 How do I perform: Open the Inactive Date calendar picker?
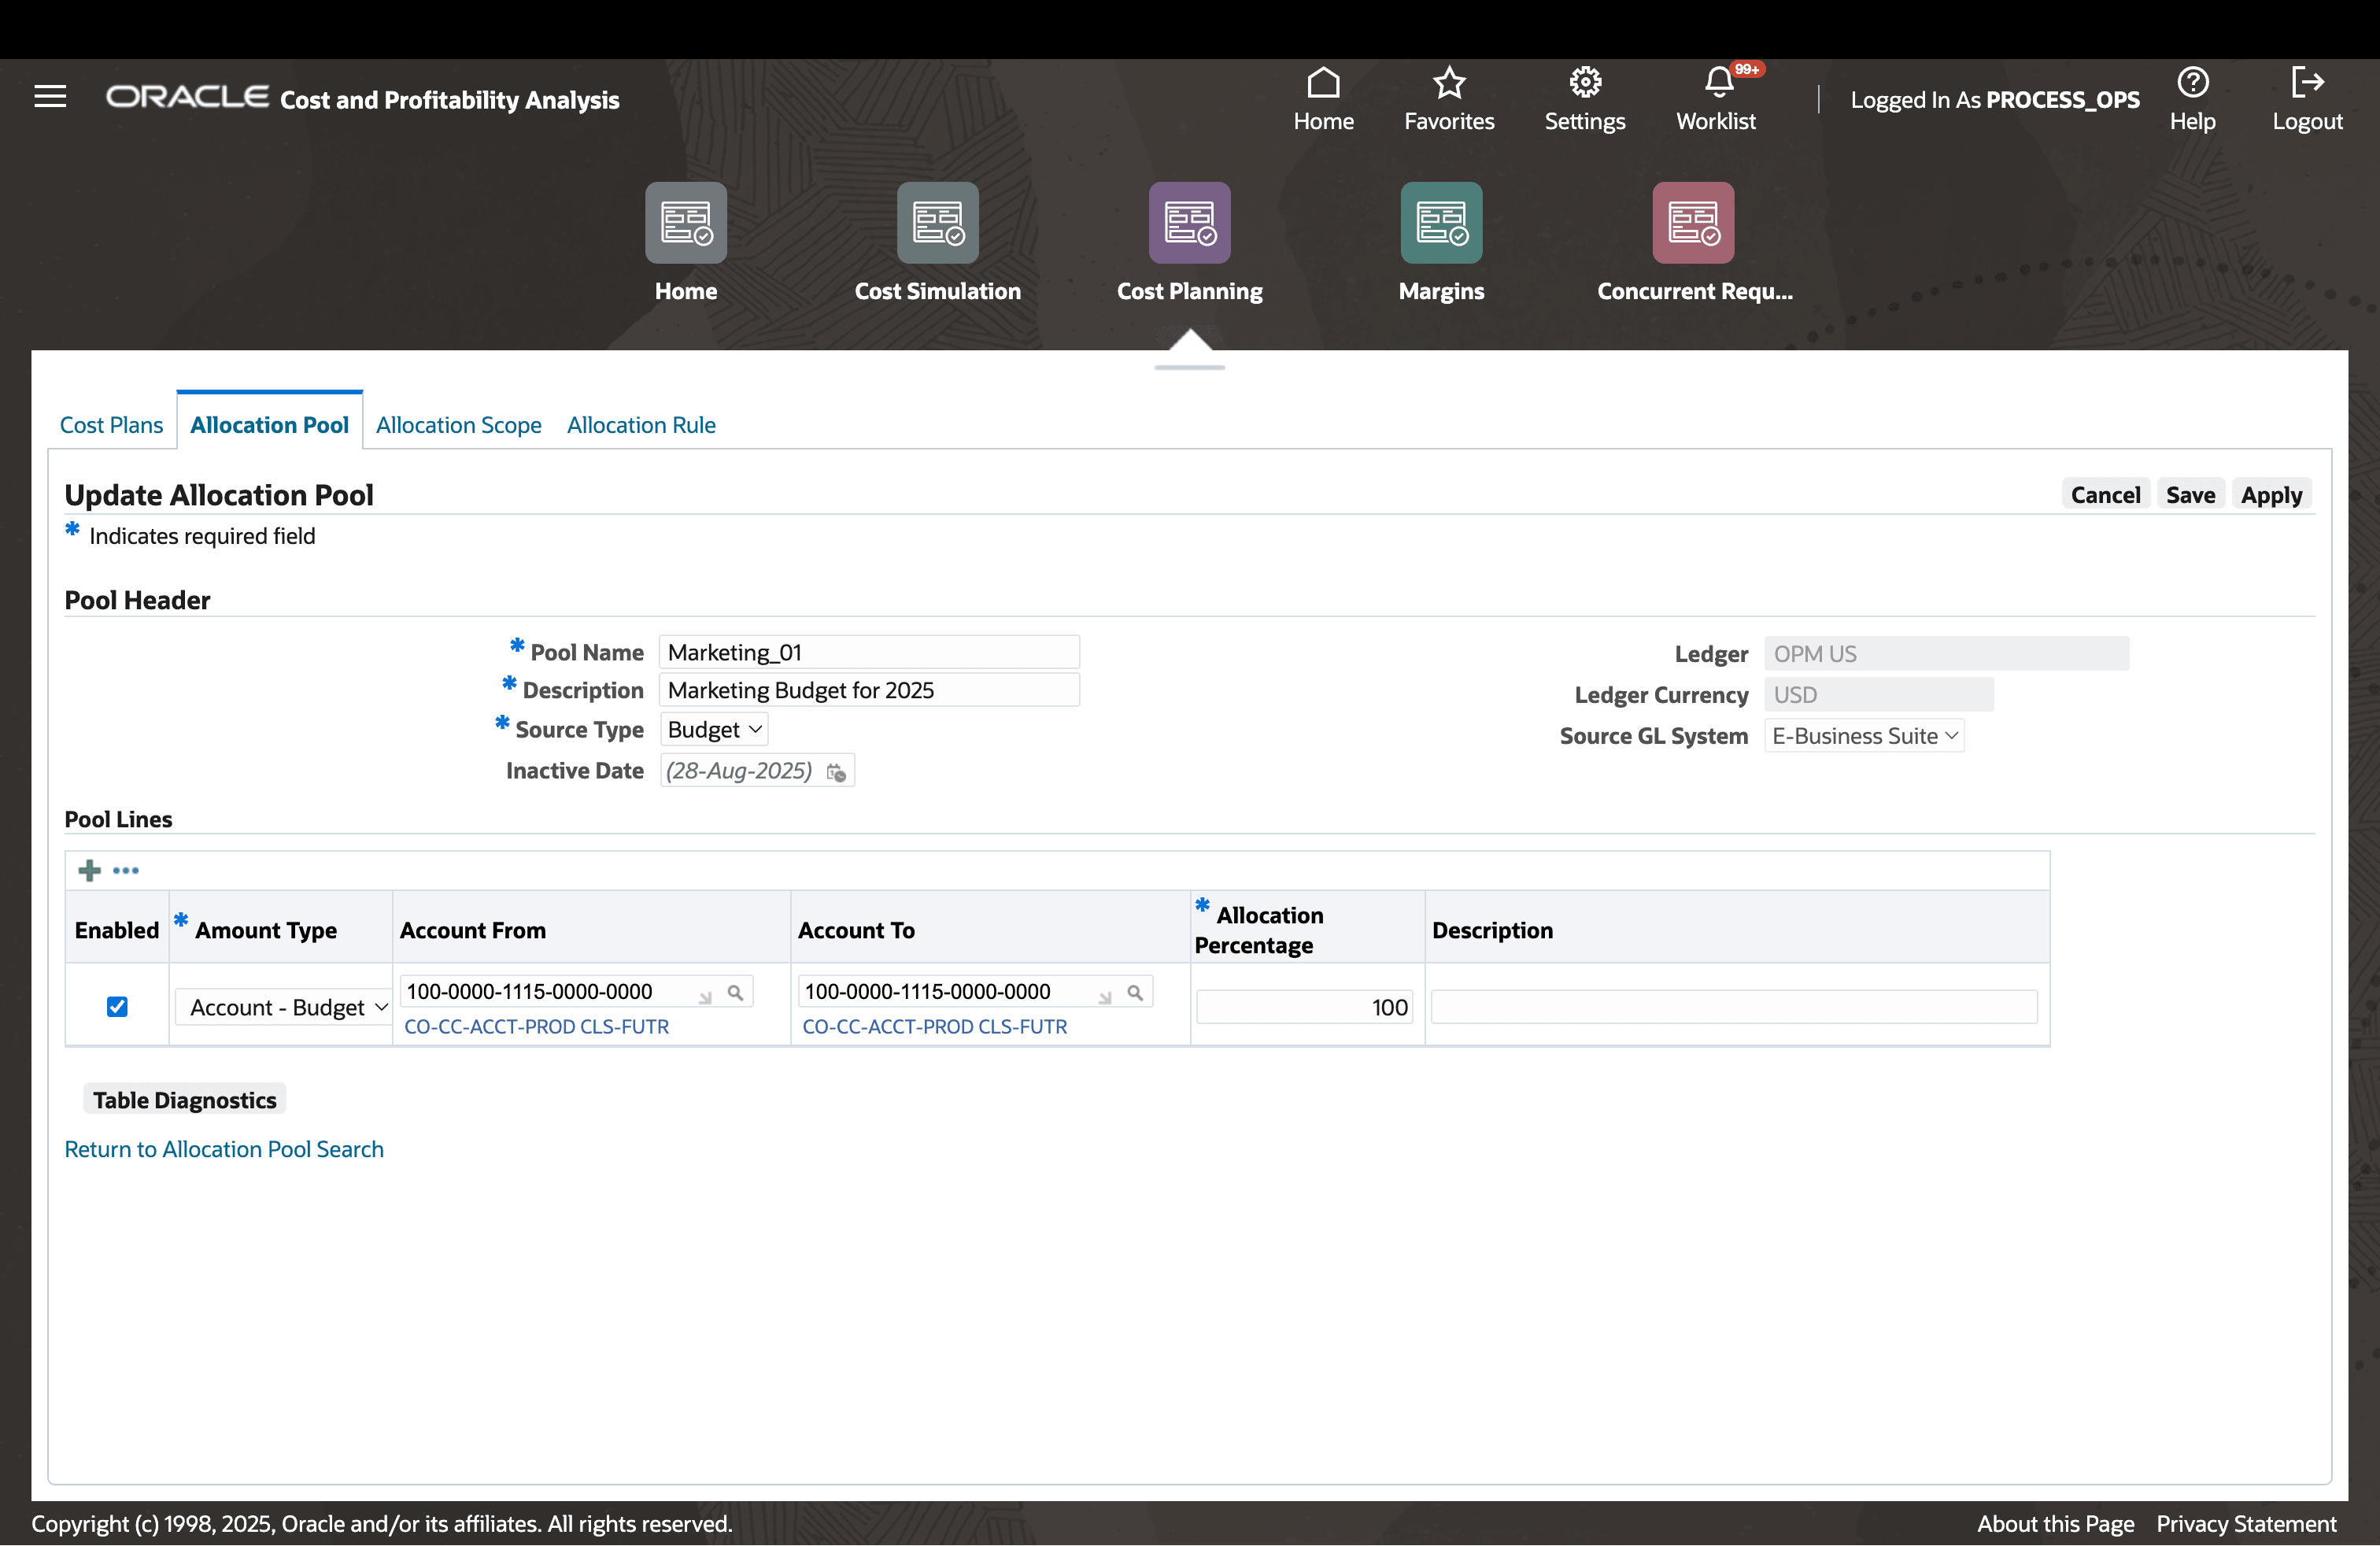coord(836,772)
